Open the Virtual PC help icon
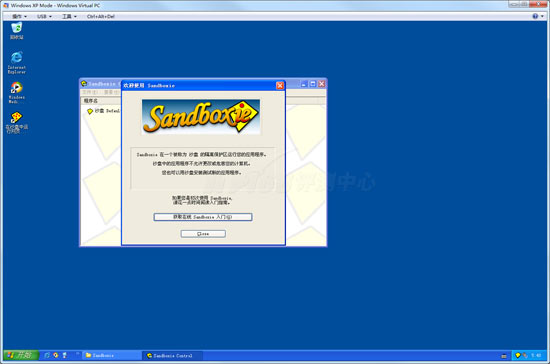 (x=535, y=16)
